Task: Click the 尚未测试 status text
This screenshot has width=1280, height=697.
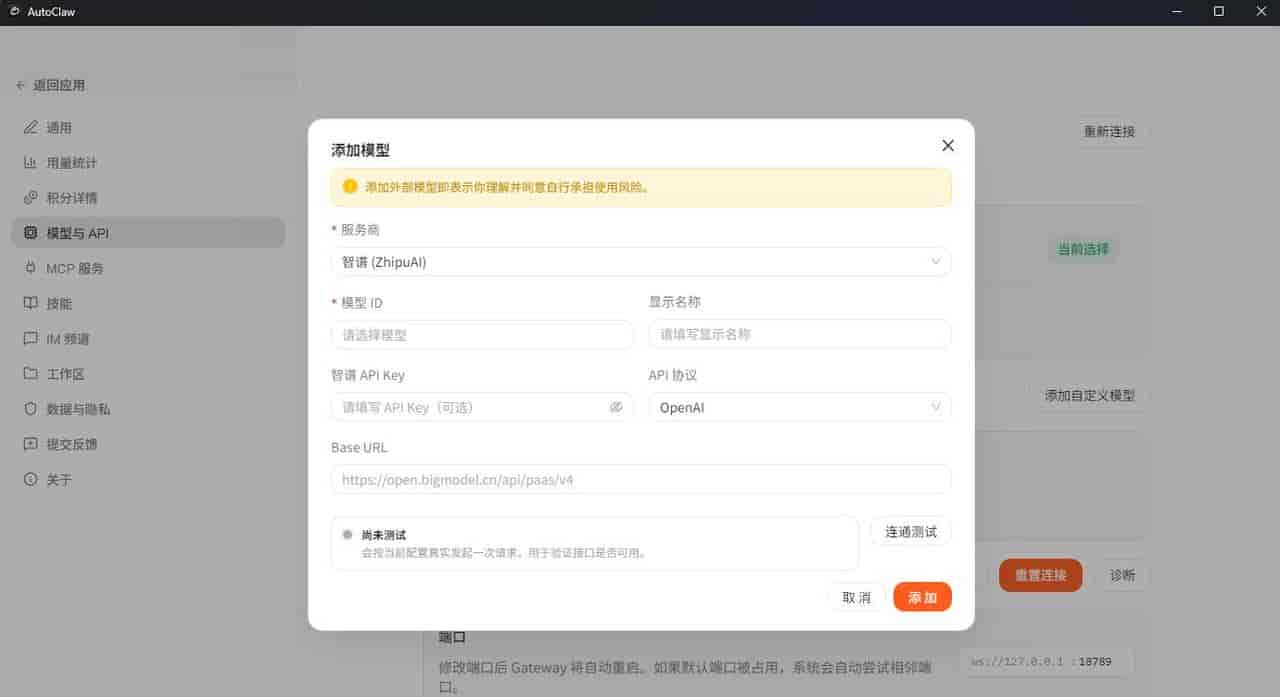Action: point(384,535)
